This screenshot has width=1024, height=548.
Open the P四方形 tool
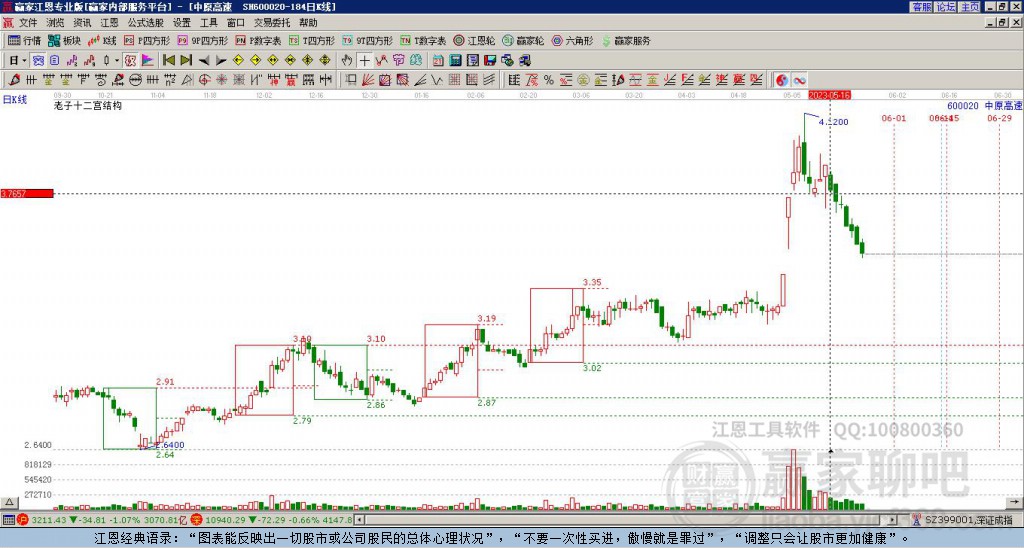[147, 40]
